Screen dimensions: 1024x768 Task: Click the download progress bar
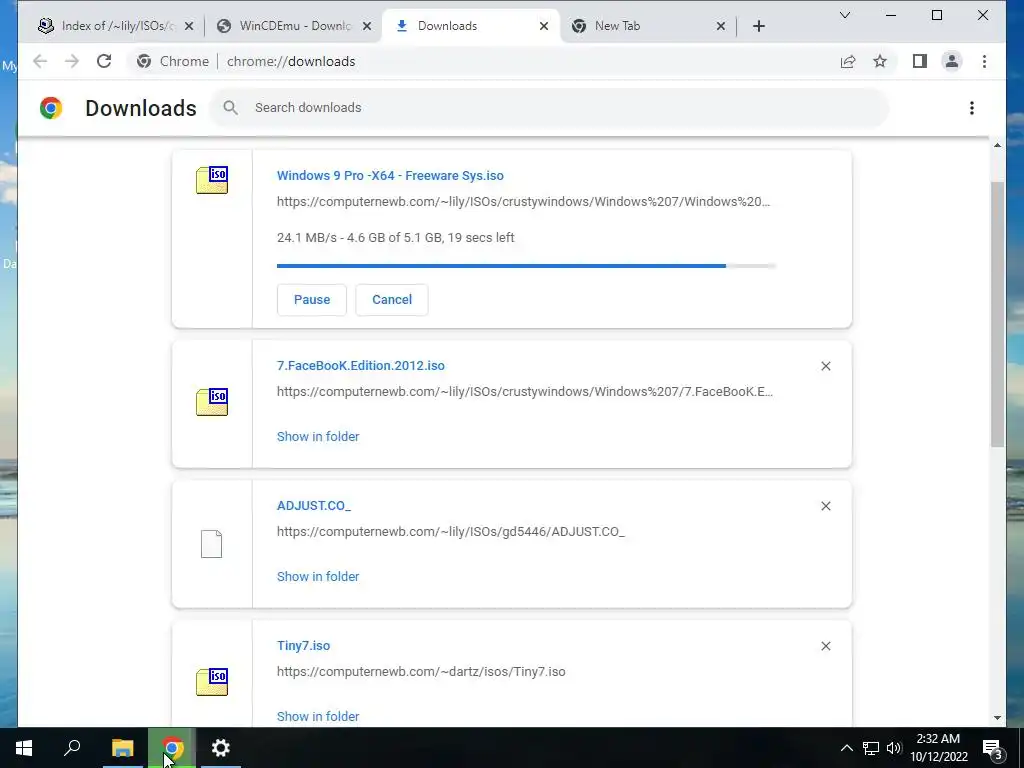(x=526, y=266)
